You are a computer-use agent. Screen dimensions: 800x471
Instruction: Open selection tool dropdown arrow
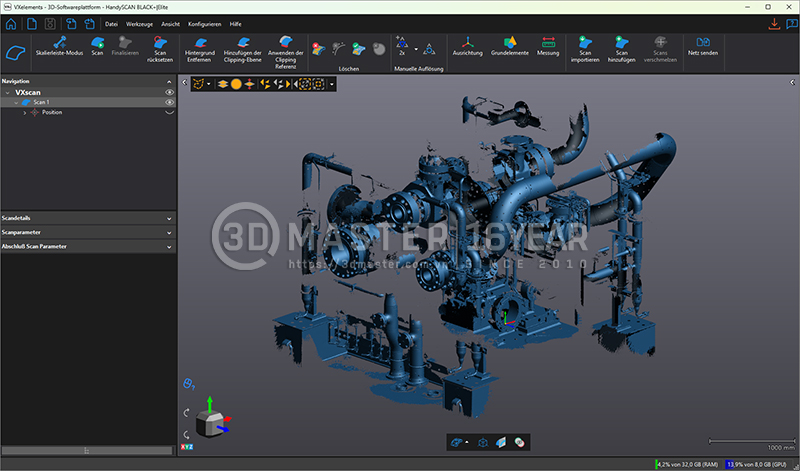tap(208, 84)
